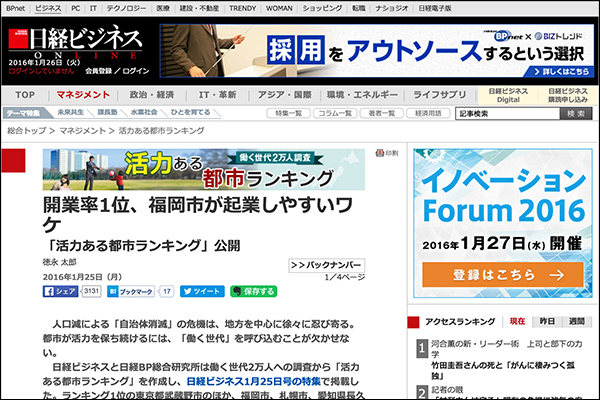Switch ranking to 昨日 tab
Image resolution: width=600 pixels, height=400 pixels.
547,321
